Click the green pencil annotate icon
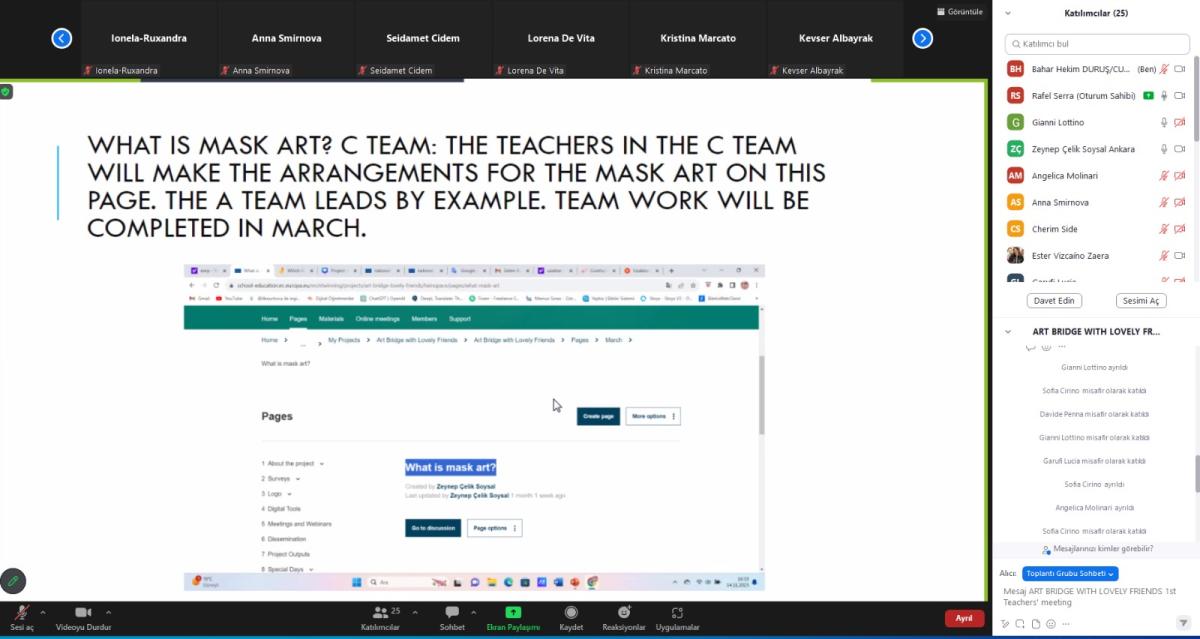Image resolution: width=1200 pixels, height=639 pixels. pos(13,580)
